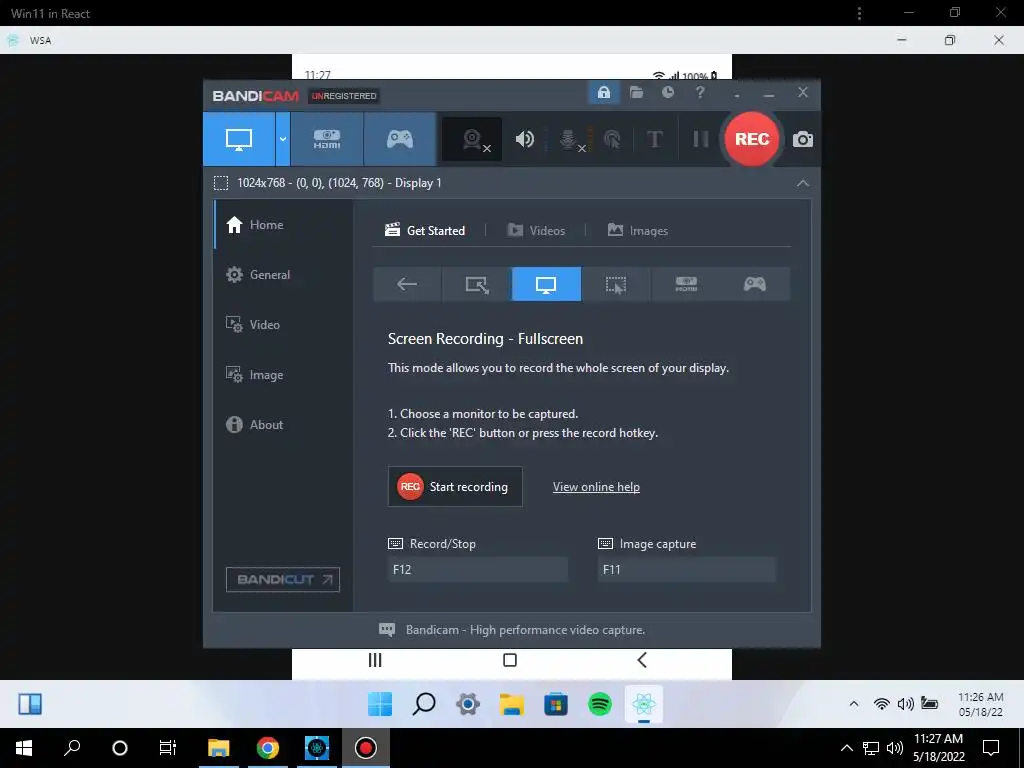1024x768 pixels.
Task: Open Bandicam record icon in bottom taskbar
Action: click(366, 748)
